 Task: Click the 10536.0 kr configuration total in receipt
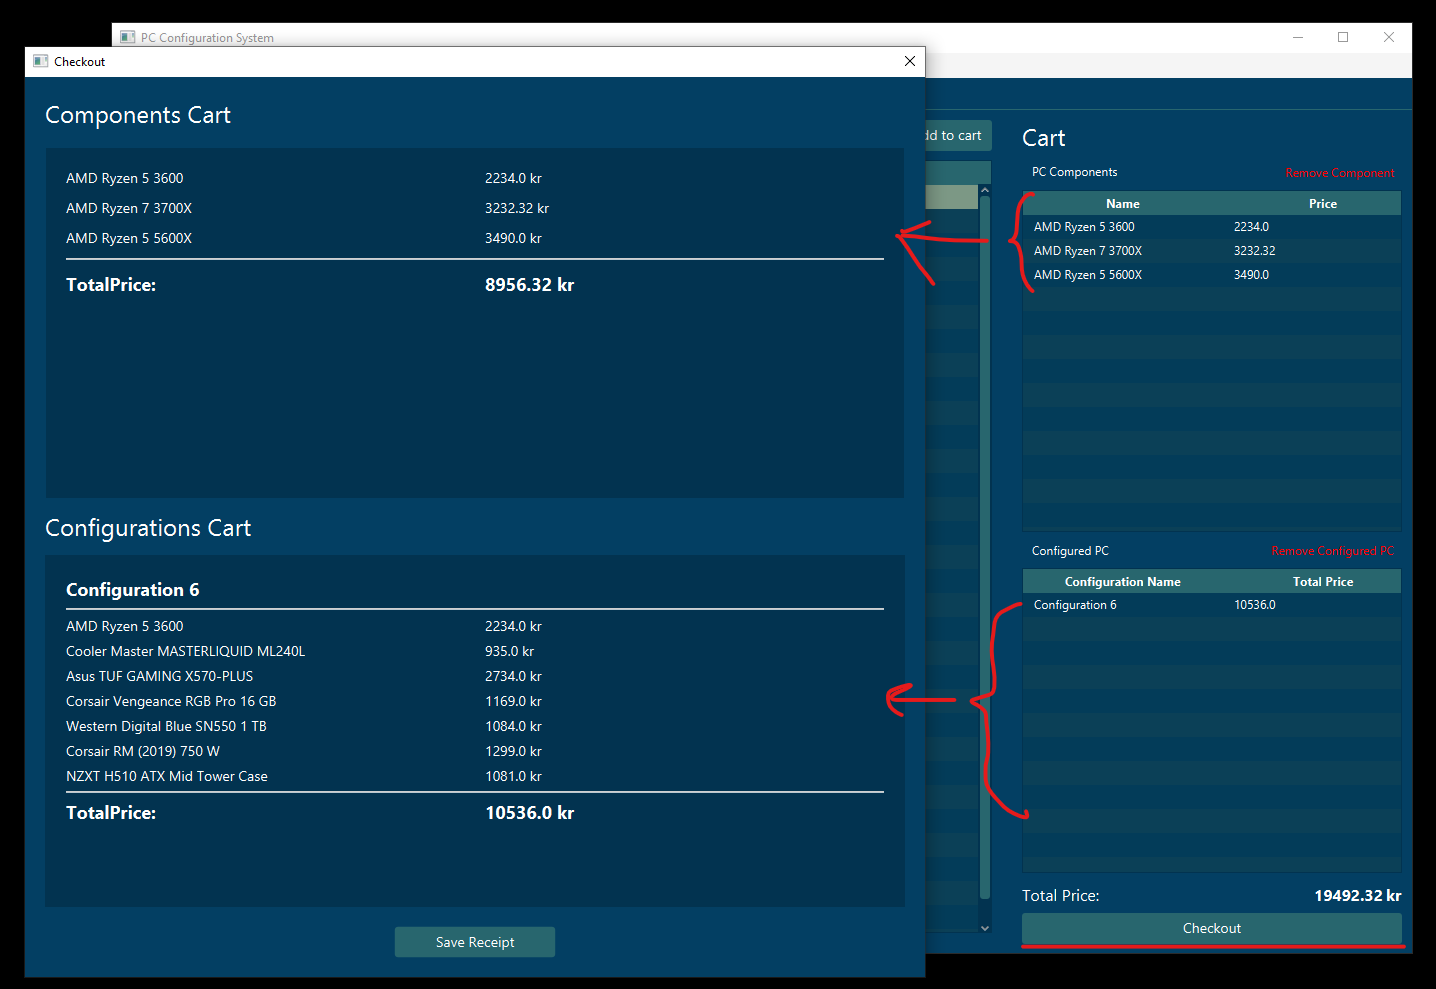529,813
